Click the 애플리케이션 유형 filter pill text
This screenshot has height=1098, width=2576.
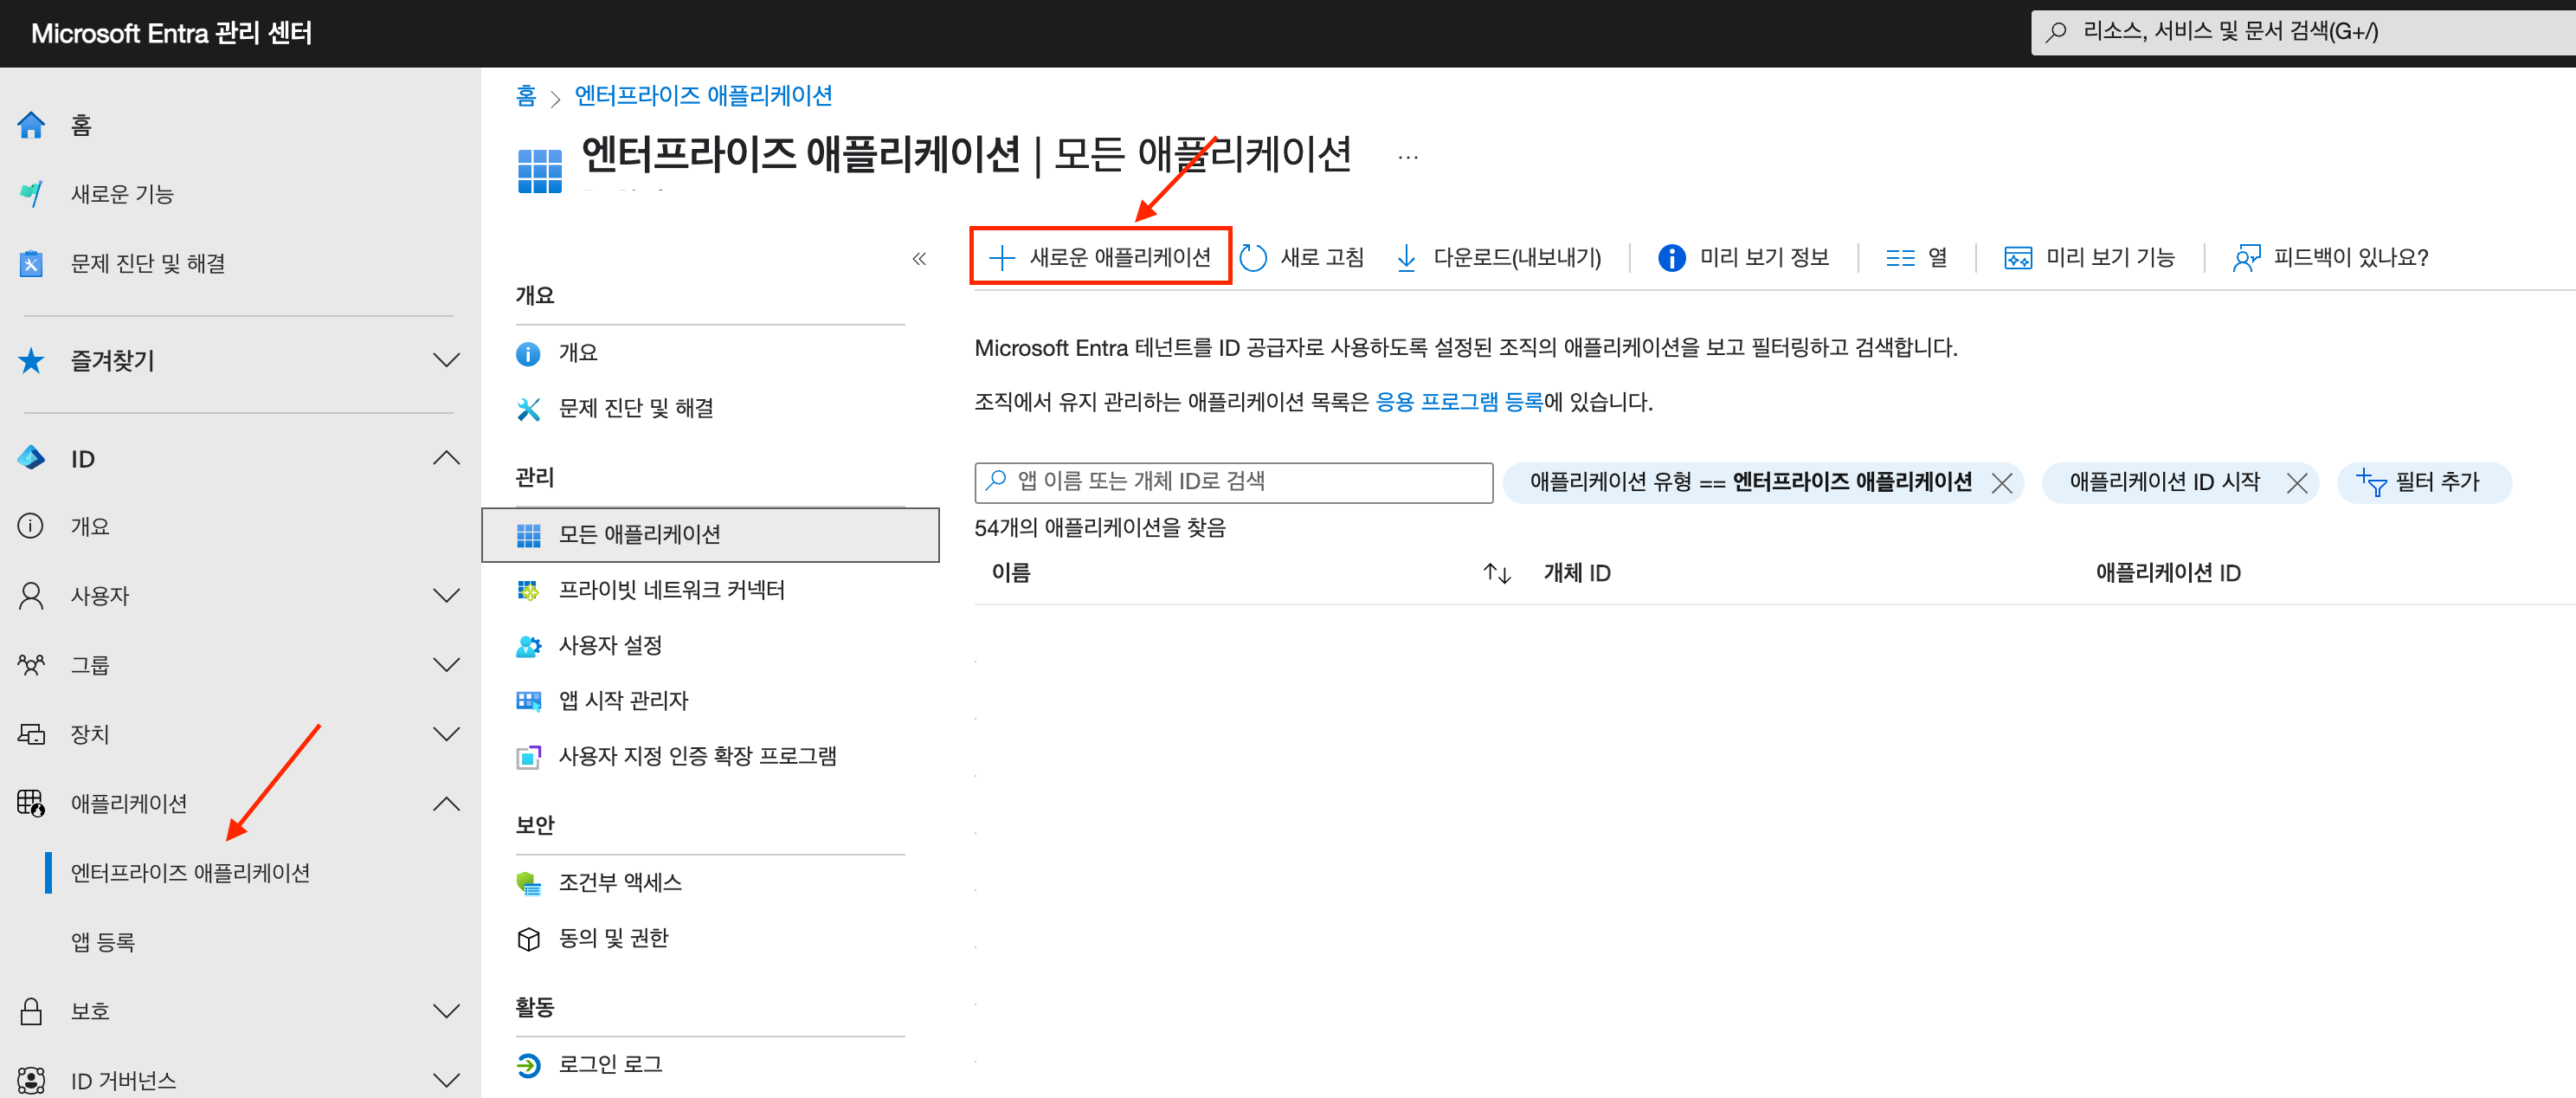click(1750, 482)
